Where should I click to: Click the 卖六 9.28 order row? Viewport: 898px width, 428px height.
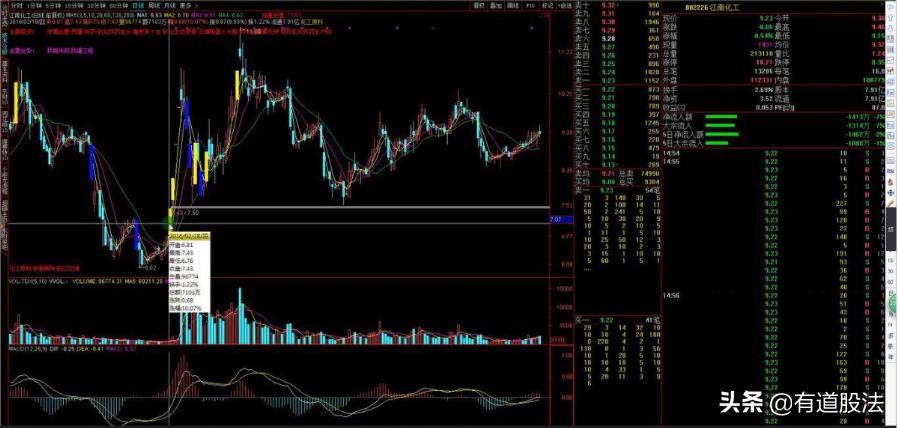pos(616,38)
